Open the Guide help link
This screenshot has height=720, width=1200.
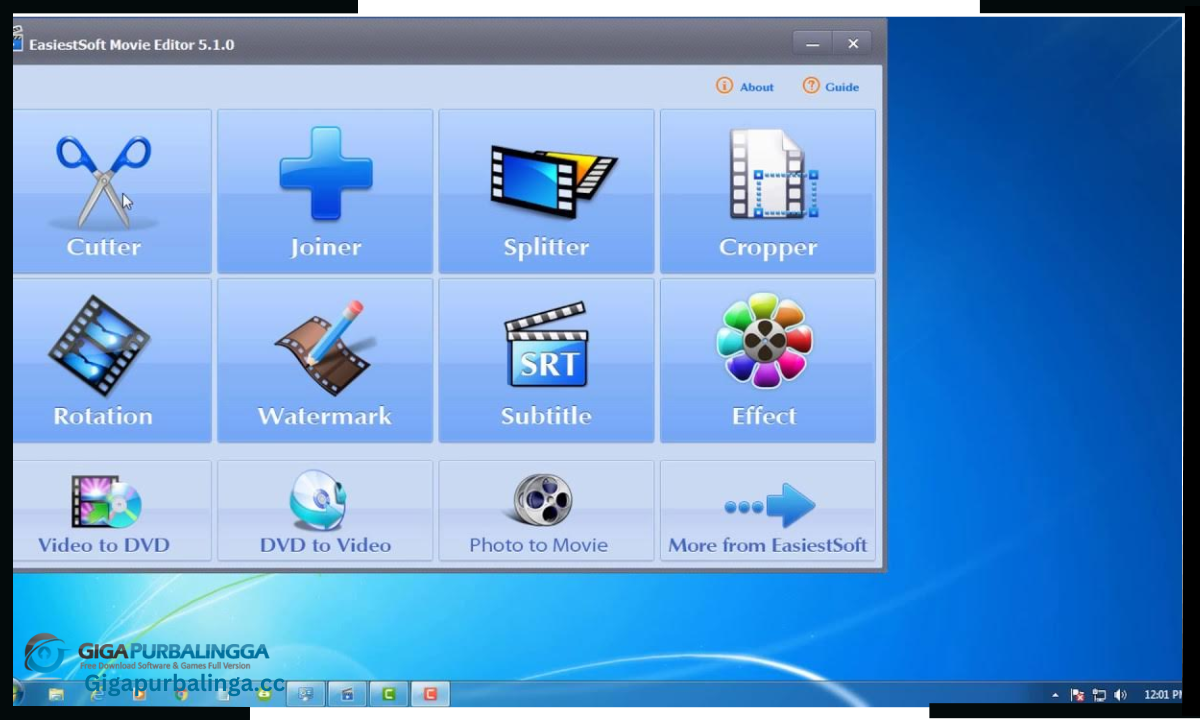coord(831,87)
